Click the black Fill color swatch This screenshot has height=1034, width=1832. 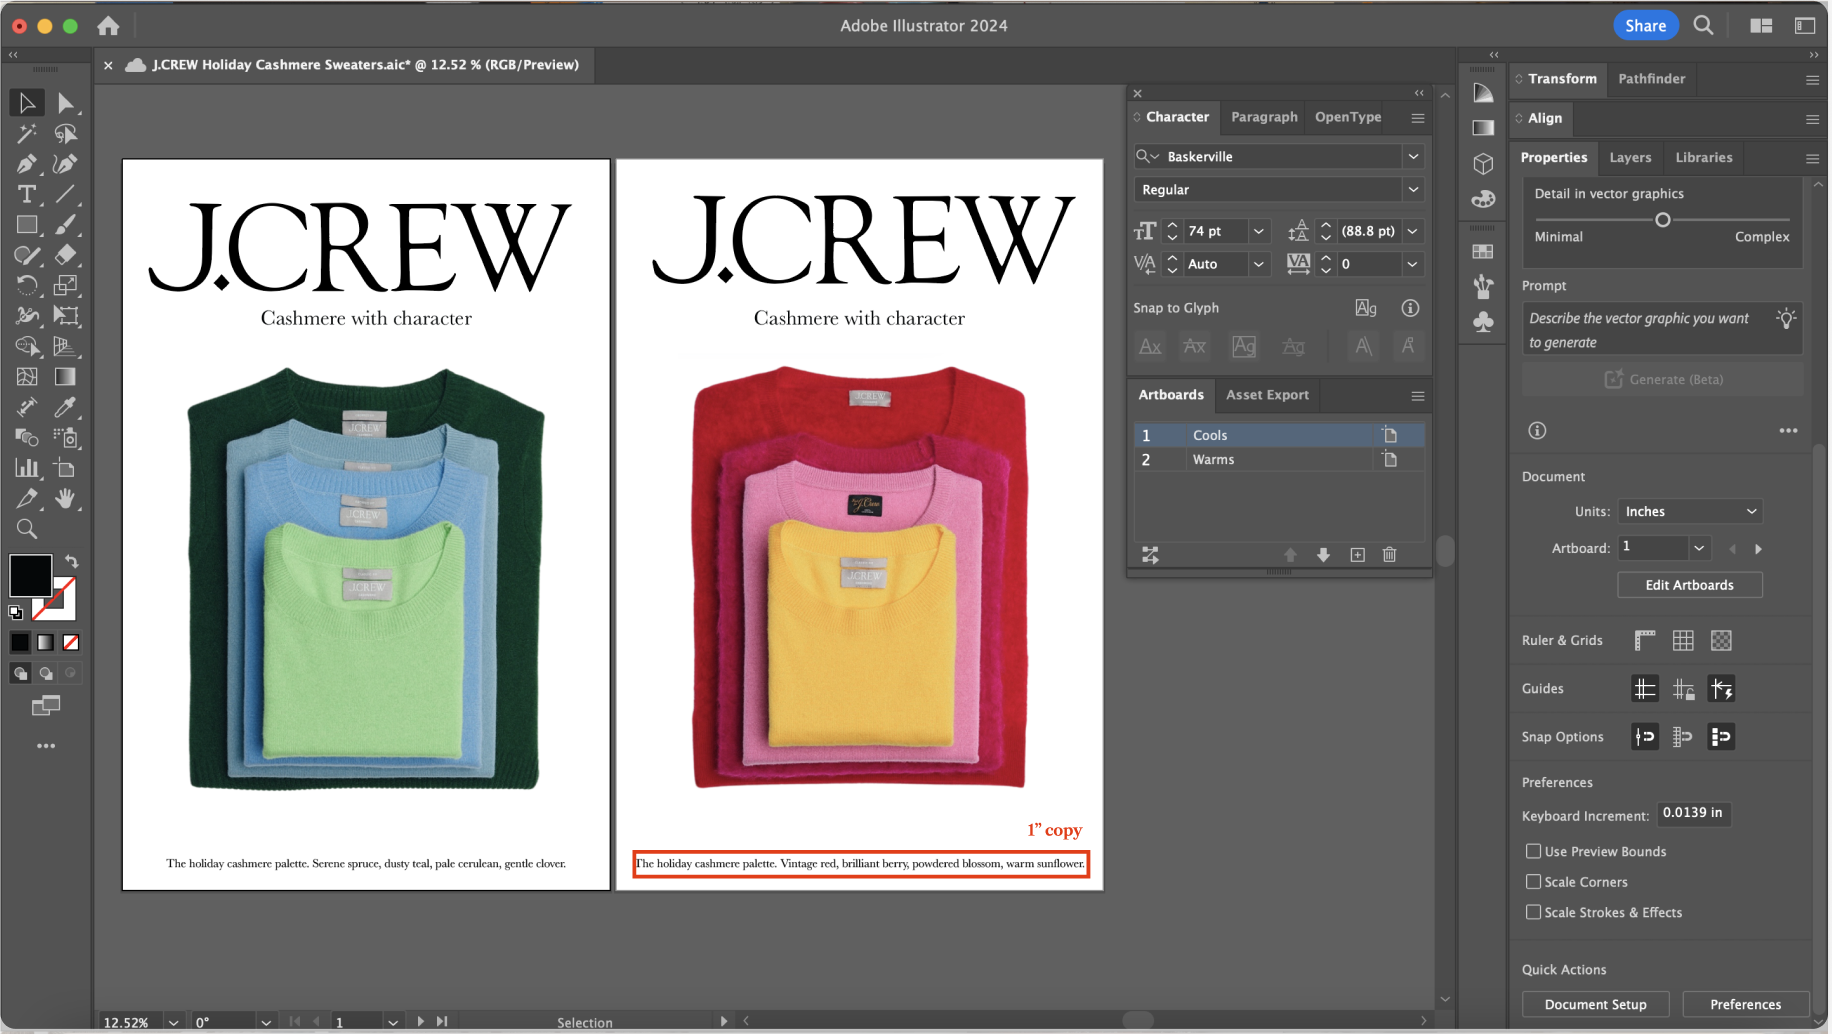click(x=30, y=576)
